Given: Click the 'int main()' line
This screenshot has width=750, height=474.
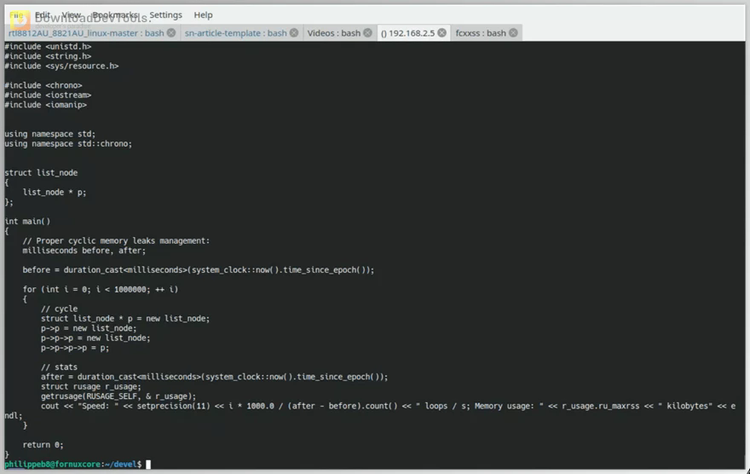Looking at the screenshot, I should tap(27, 221).
